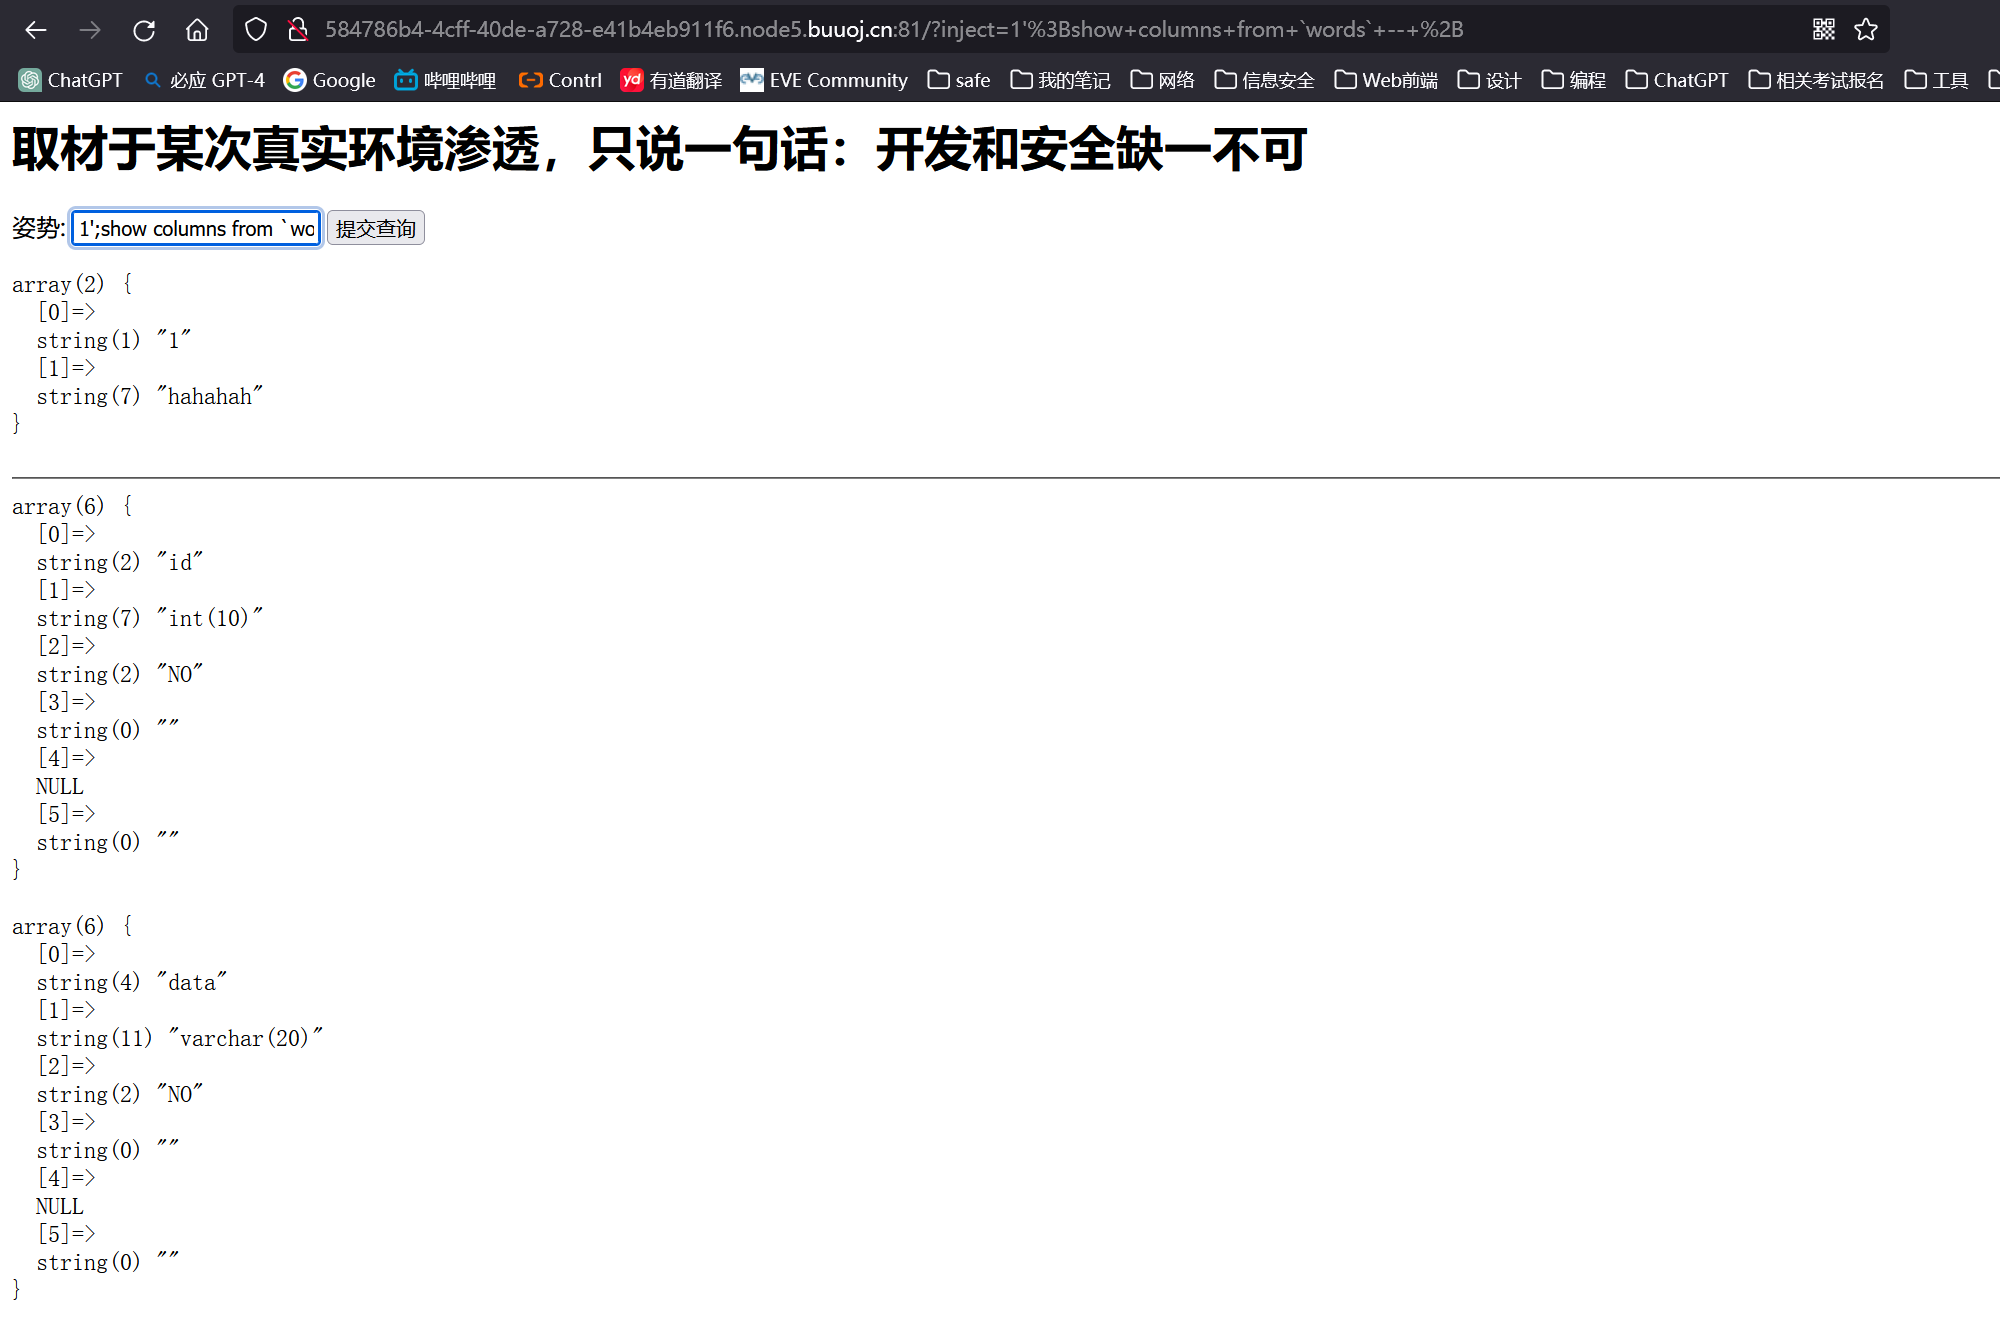Open the browser home page
The width and height of the screenshot is (2000, 1341).
coord(197,30)
